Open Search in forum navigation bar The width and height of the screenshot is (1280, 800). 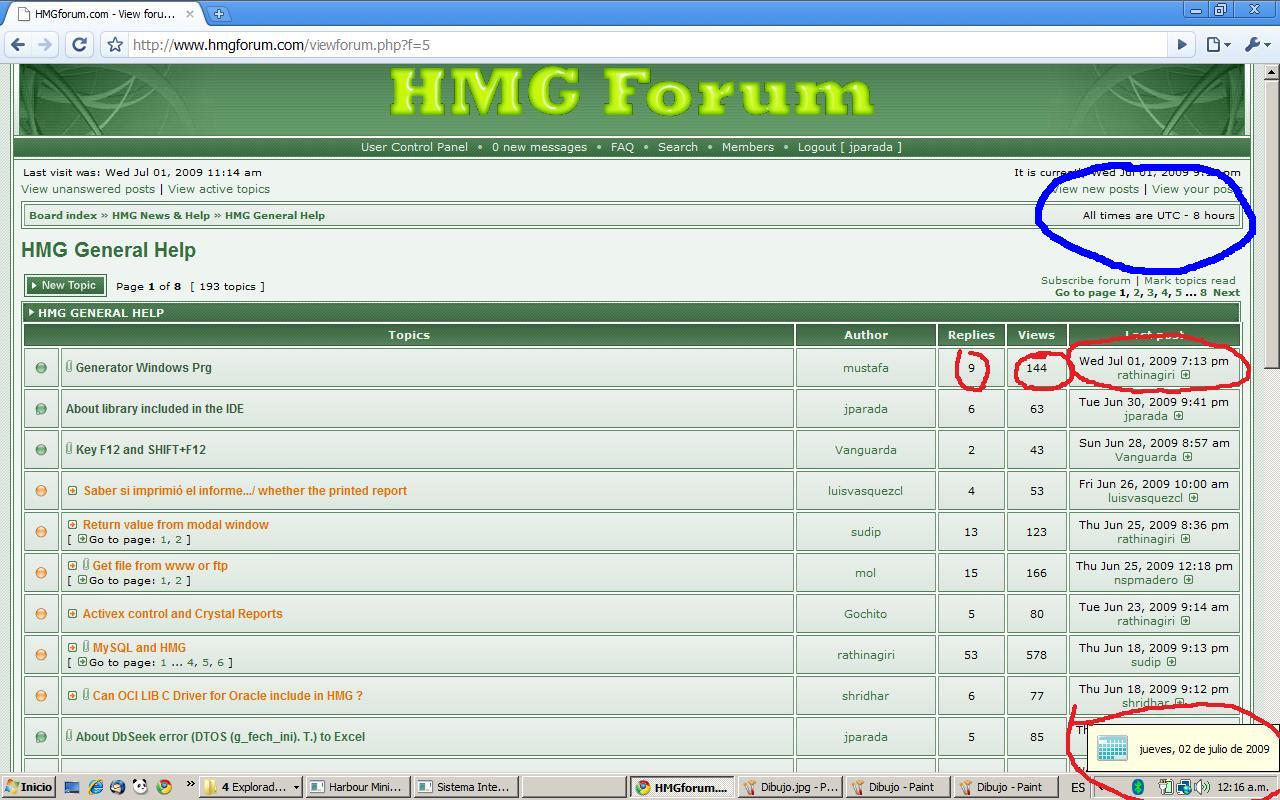pyautogui.click(x=677, y=147)
